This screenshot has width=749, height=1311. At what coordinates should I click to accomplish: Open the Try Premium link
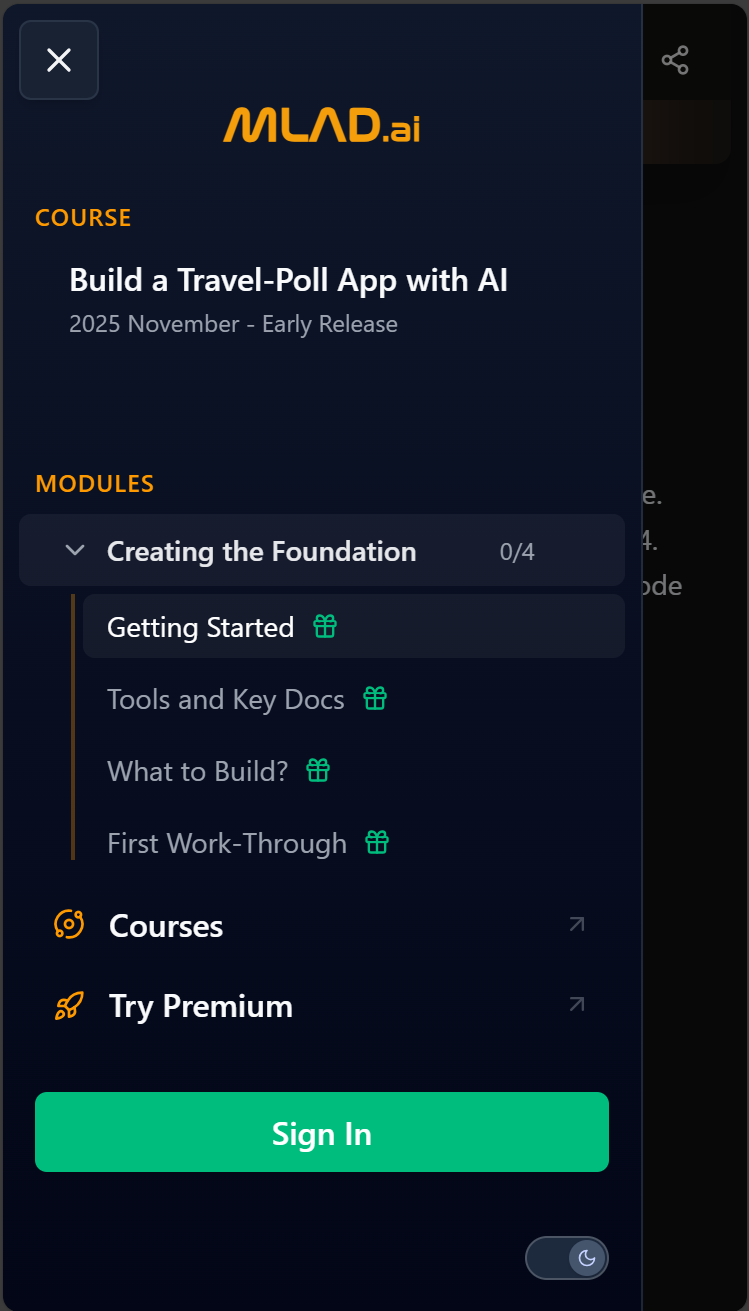click(200, 1005)
